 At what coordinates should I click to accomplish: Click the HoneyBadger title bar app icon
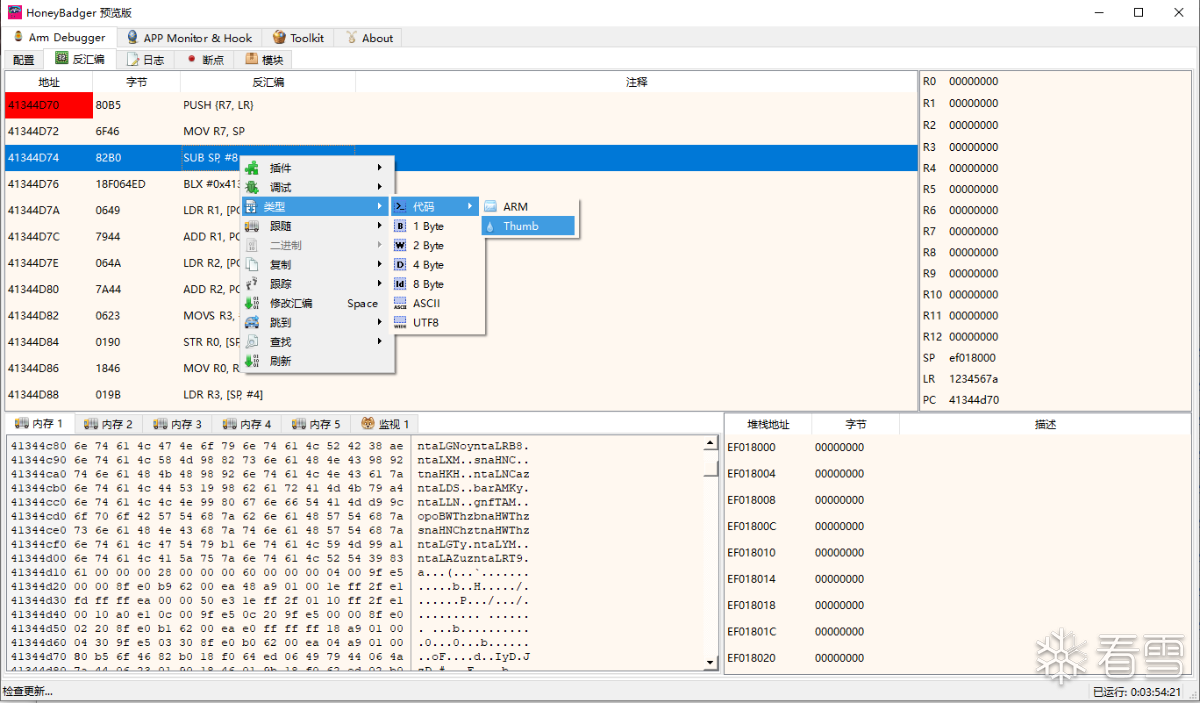pos(15,12)
